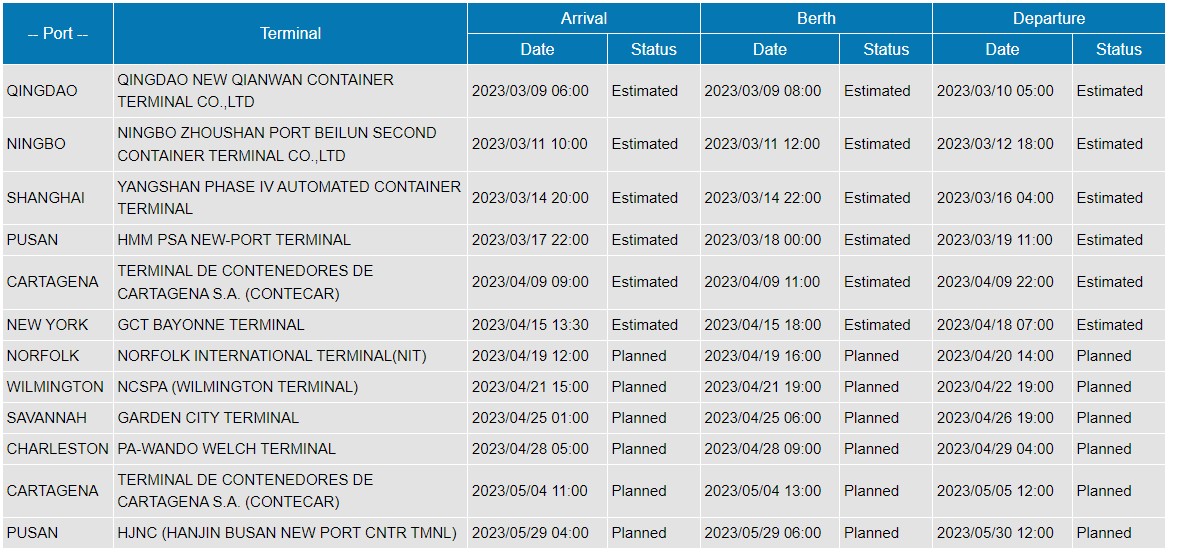Viewport: 1177px width, 557px height.
Task: Select the Berth group header
Action: pos(816,18)
